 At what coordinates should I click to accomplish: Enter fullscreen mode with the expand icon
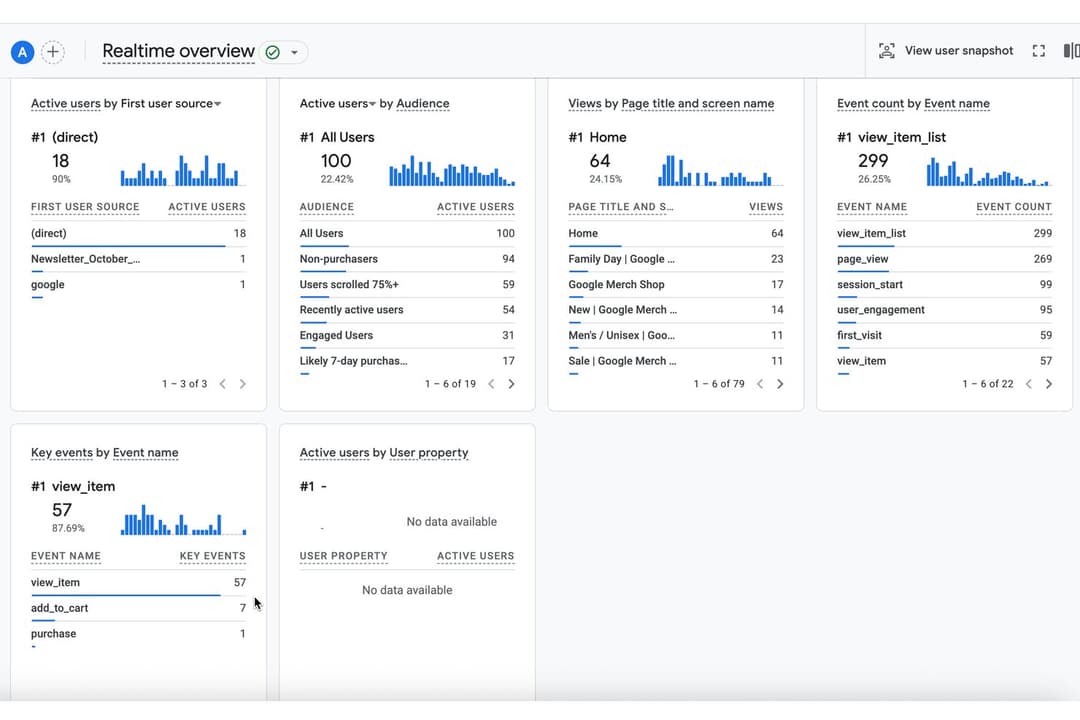point(1039,51)
